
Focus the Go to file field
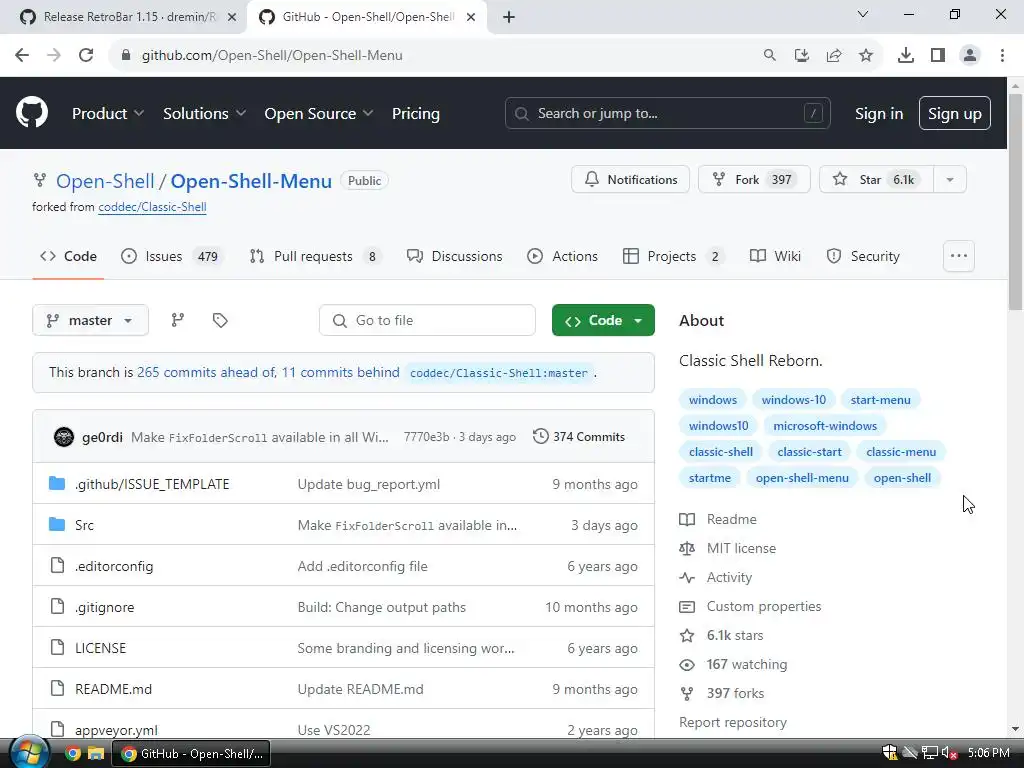[x=427, y=320]
